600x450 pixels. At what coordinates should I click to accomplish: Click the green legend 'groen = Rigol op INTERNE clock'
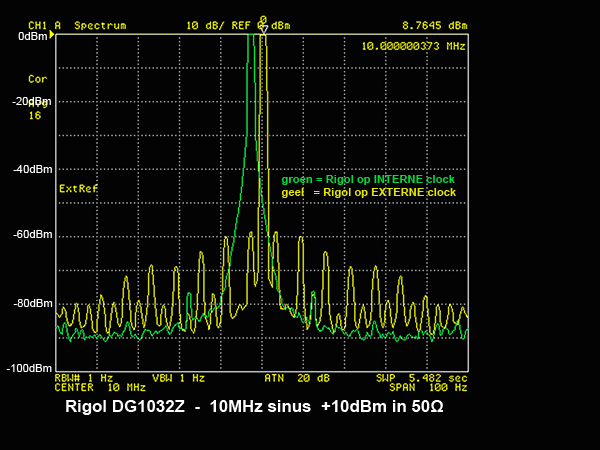(368, 179)
